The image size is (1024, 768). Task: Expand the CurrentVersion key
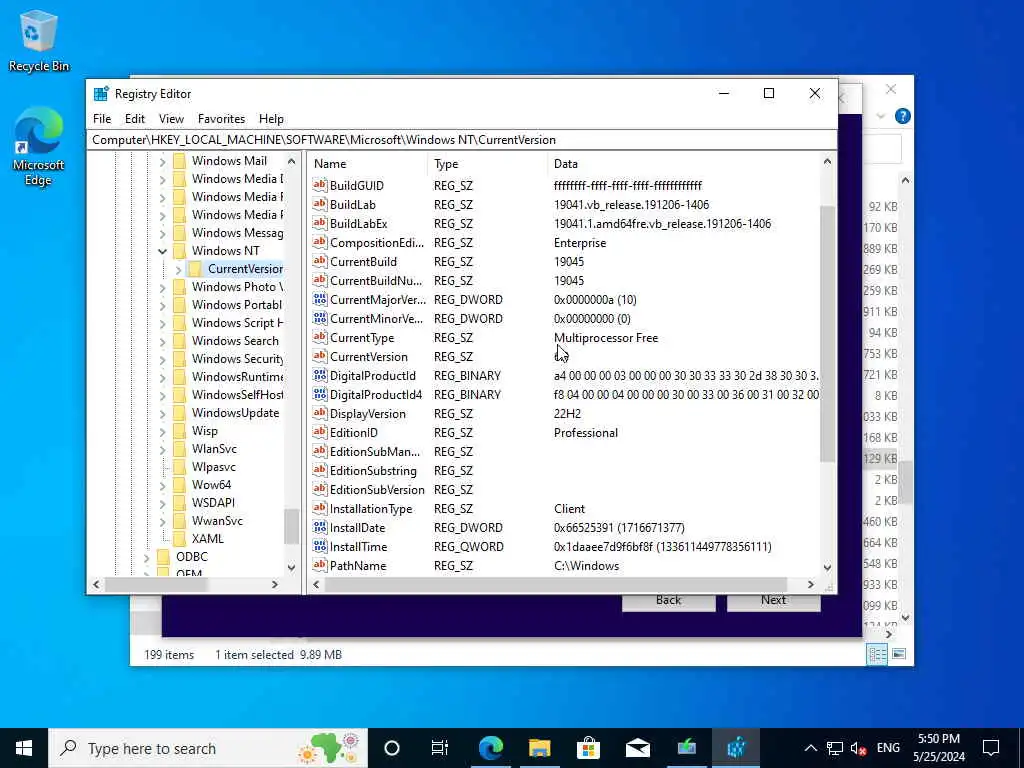178,269
